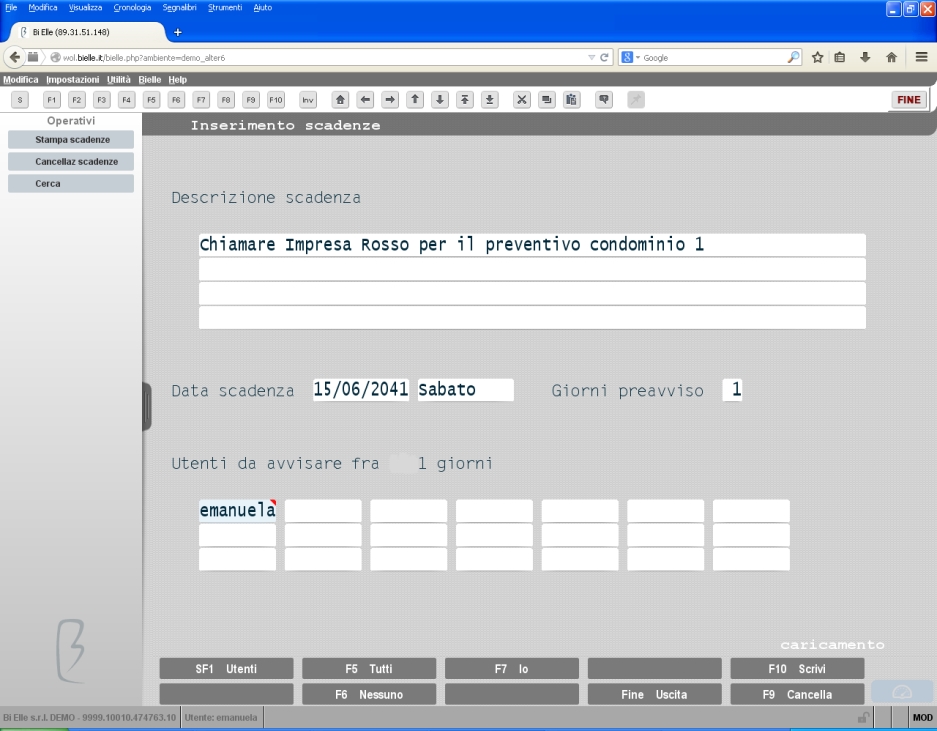937x731 pixels.
Task: Go to the Firefox home page icon
Action: [x=892, y=57]
